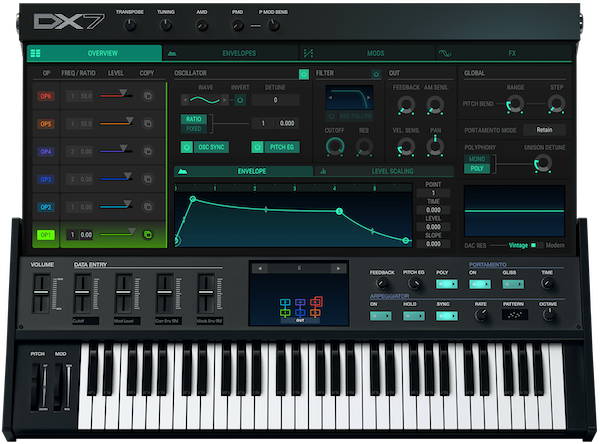Viewport: 600px width, 444px height.
Task: Switch to the LEVEL SCALING sub-tab
Action: [x=384, y=171]
